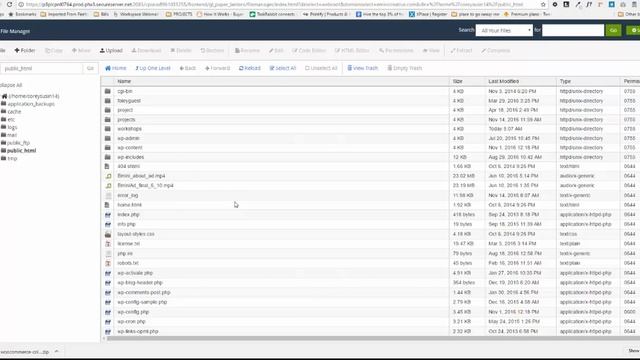Sort by Size column header
Image resolution: width=640 pixels, height=360 pixels.
point(457,81)
